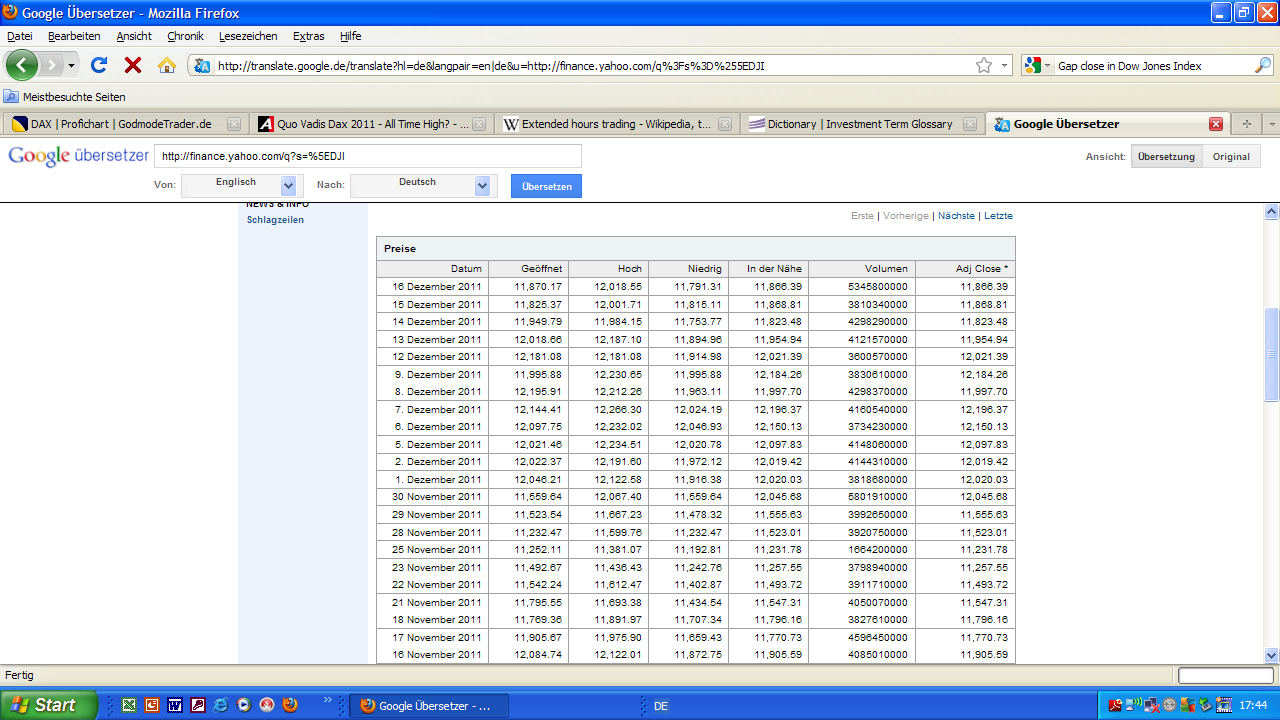The image size is (1280, 720).
Task: Click the page's vertical scrollbar thumb
Action: coord(1272,355)
